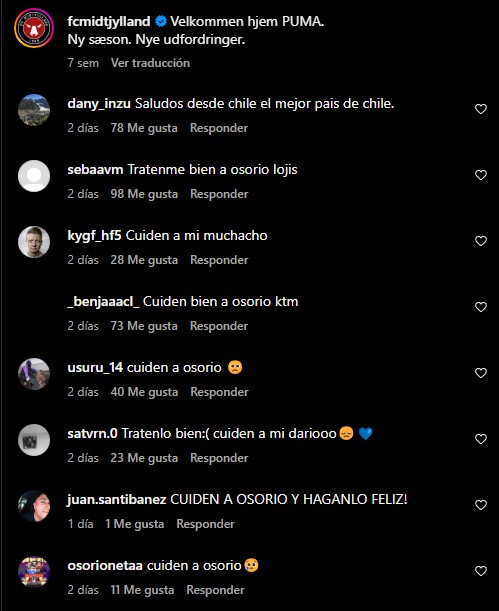Heart osorionetaa's comment
Viewport: 499px width, 611px height.
coord(481,571)
